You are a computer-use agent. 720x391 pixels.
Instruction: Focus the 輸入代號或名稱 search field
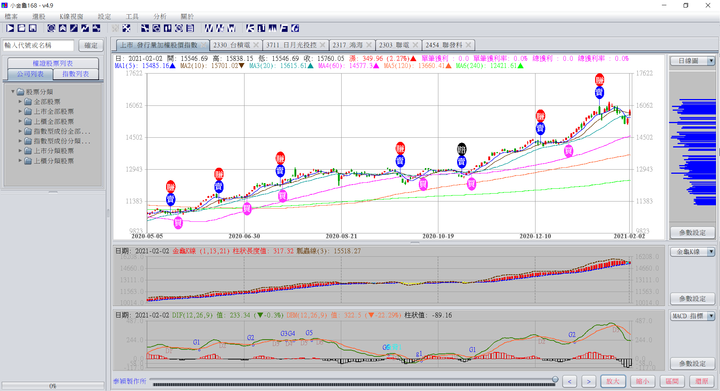click(x=39, y=45)
